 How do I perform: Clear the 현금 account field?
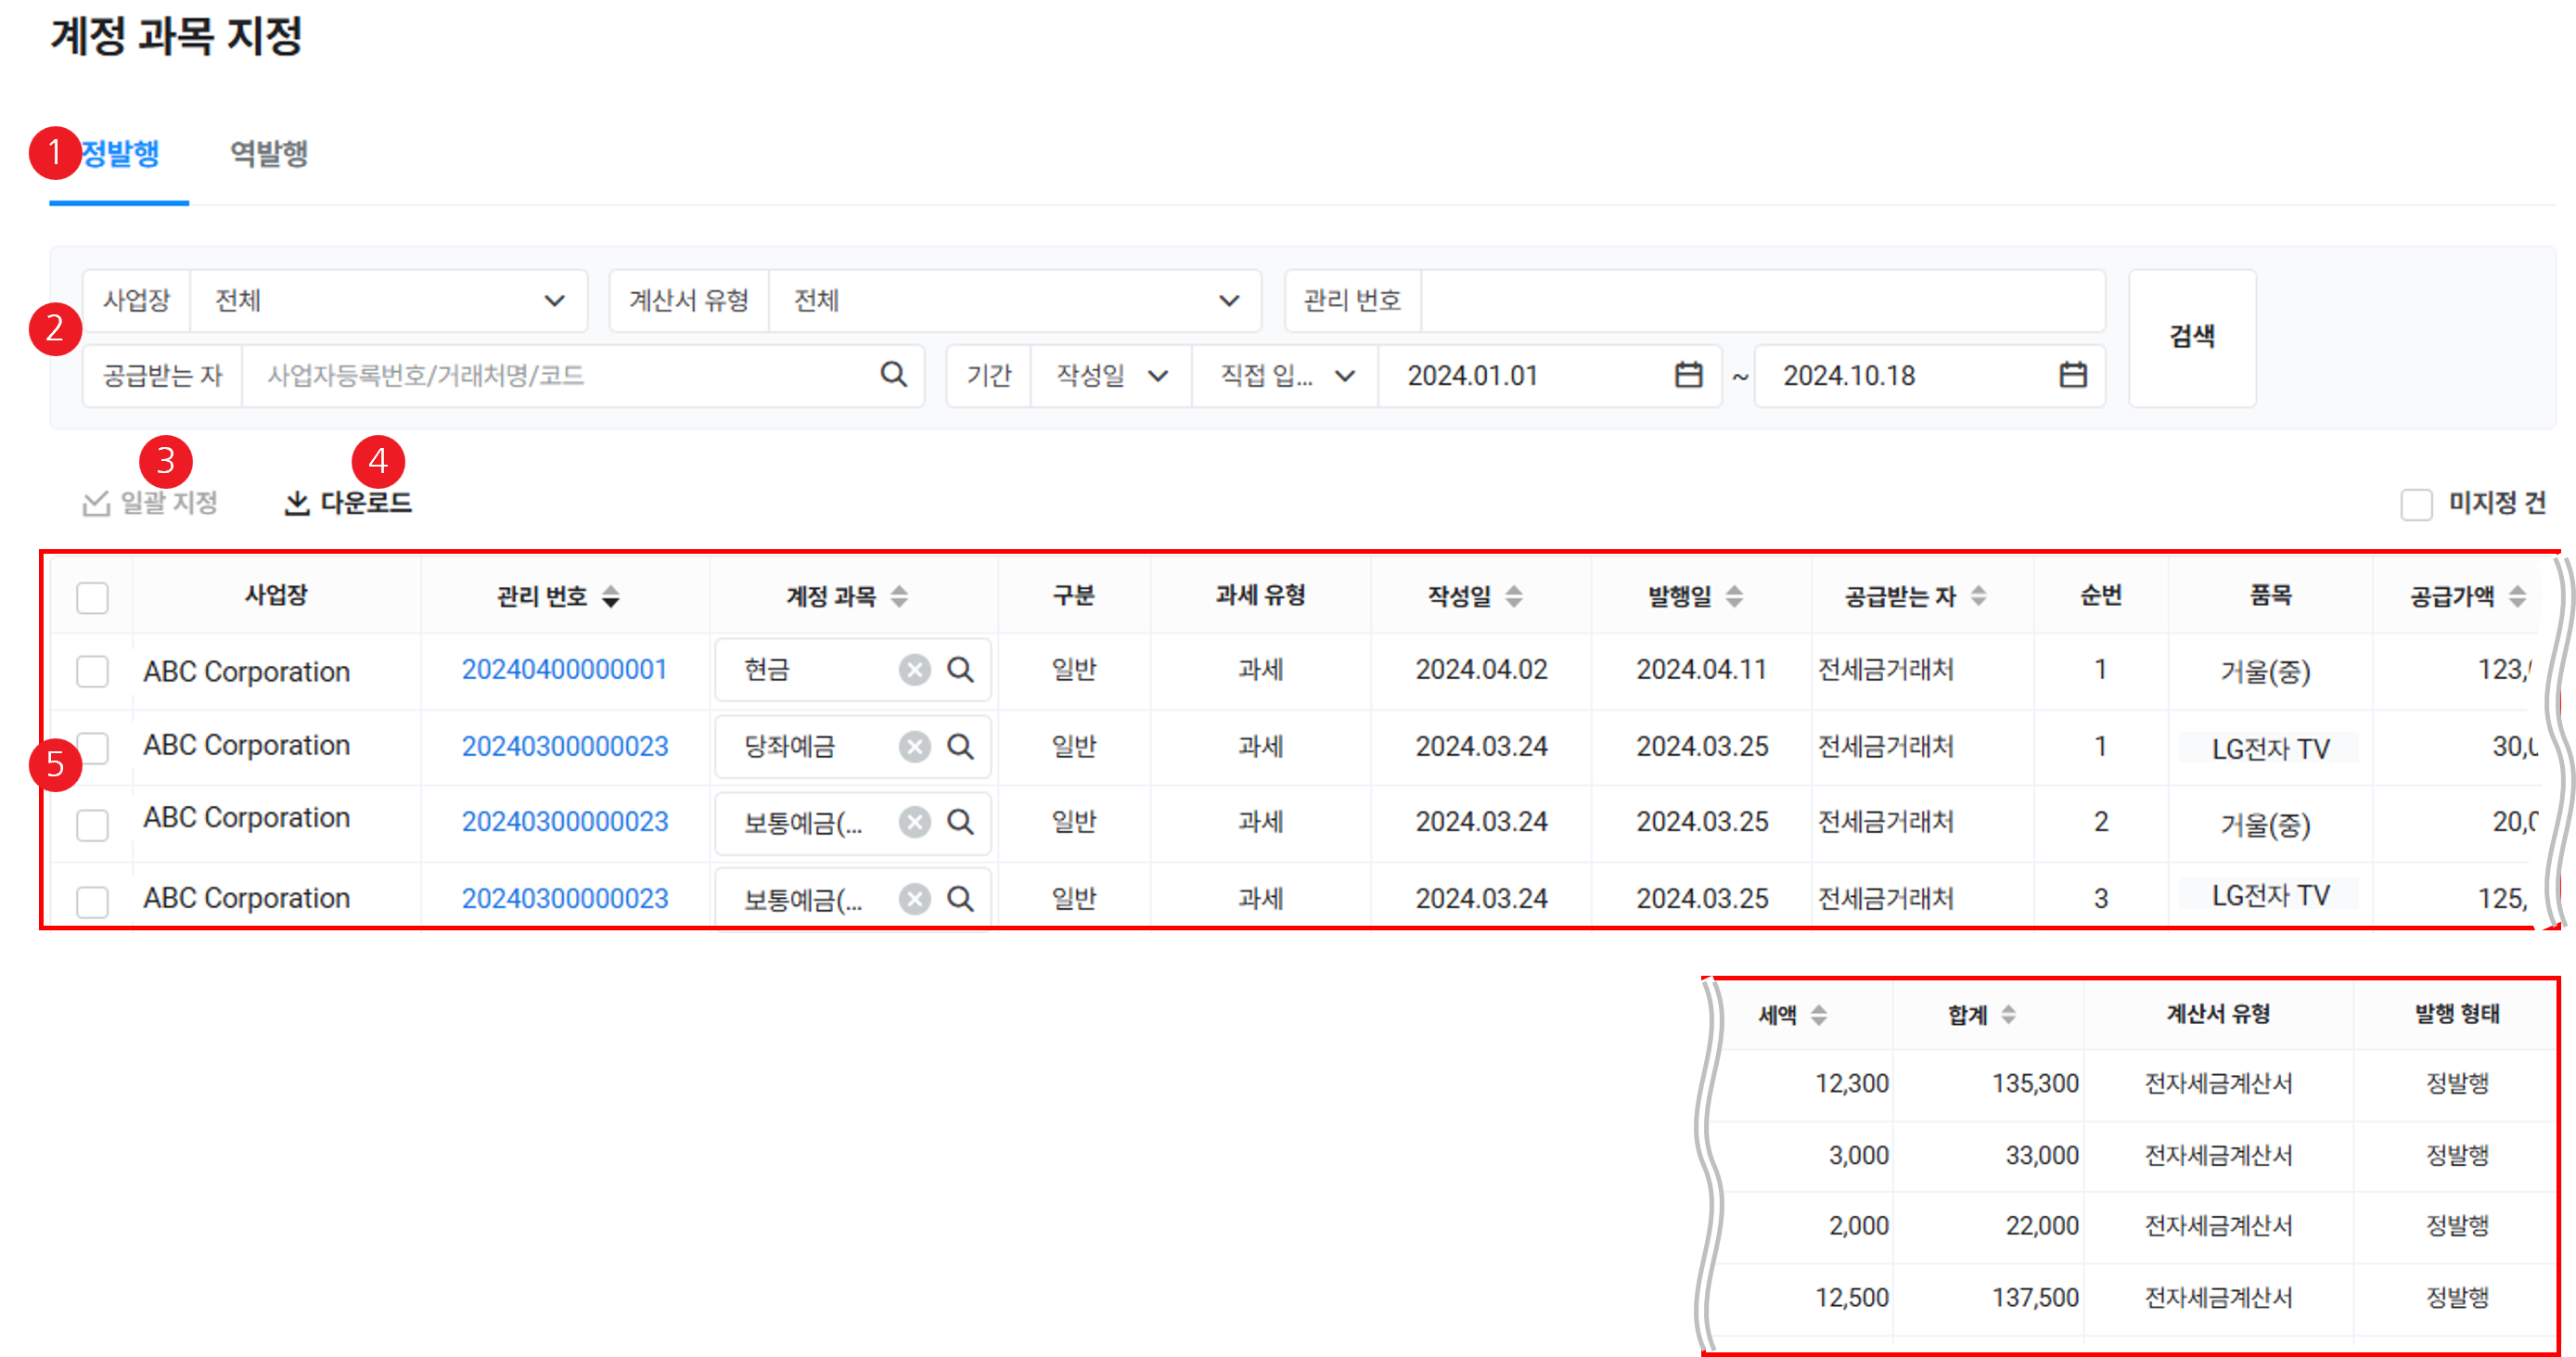pyautogui.click(x=914, y=669)
